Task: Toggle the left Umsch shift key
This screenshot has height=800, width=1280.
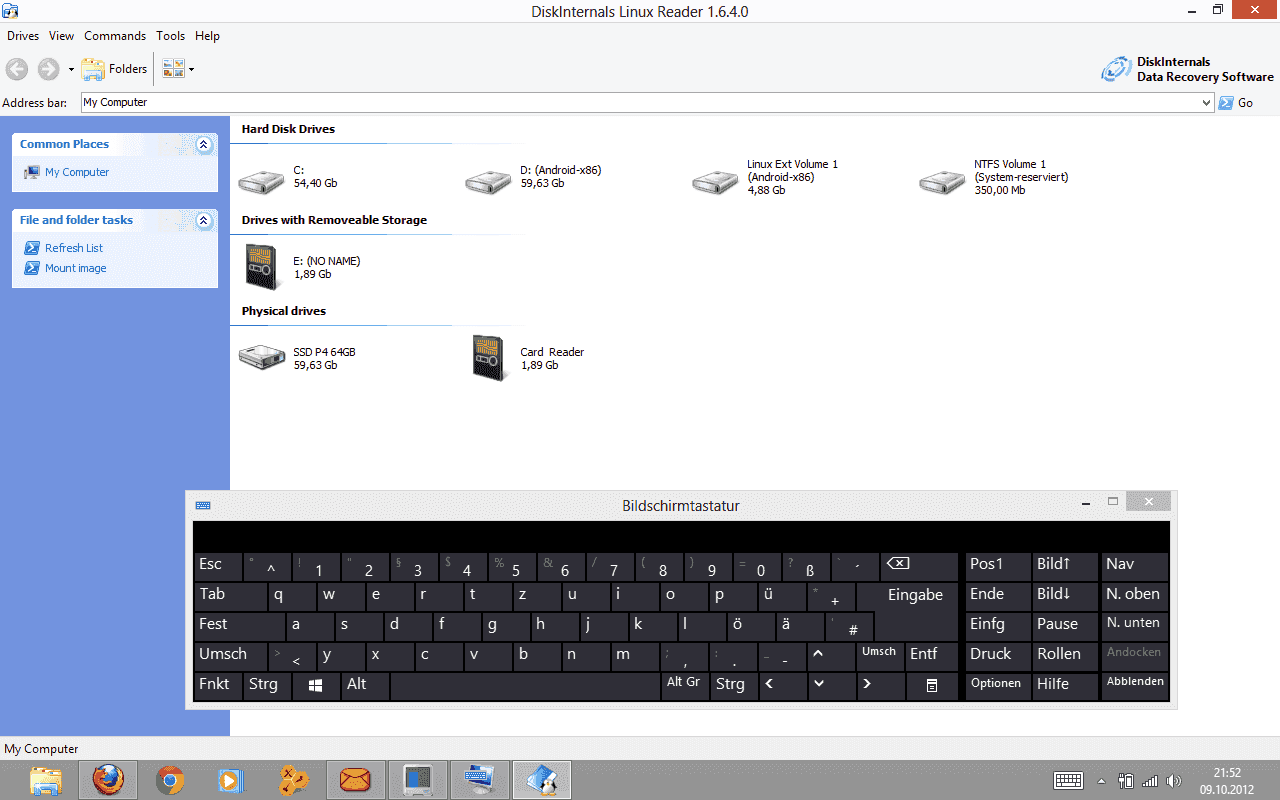Action: pyautogui.click(x=230, y=656)
